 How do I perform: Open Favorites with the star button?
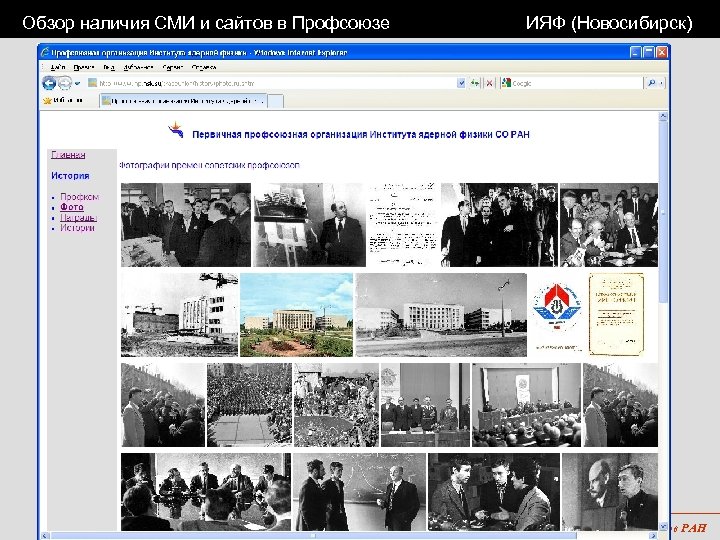pos(63,101)
